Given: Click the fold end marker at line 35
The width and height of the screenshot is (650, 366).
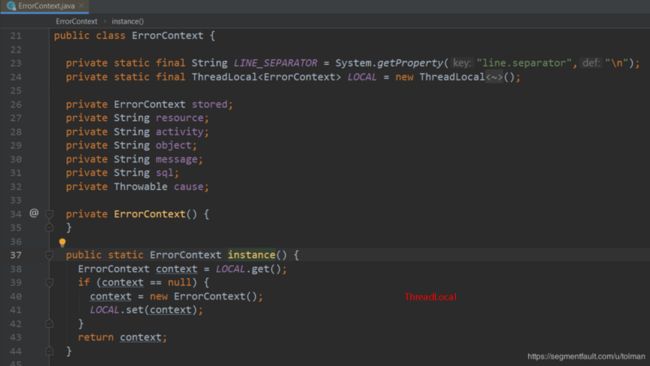Looking at the screenshot, I should tap(49, 228).
